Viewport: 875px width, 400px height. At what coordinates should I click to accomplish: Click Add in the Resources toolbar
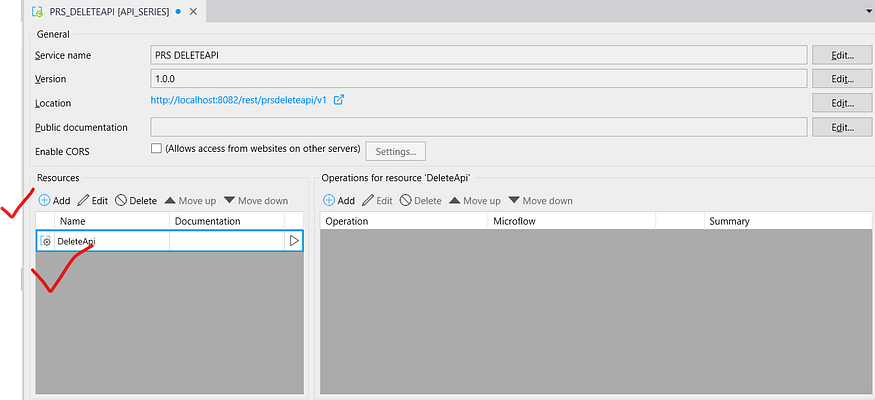[x=54, y=201]
